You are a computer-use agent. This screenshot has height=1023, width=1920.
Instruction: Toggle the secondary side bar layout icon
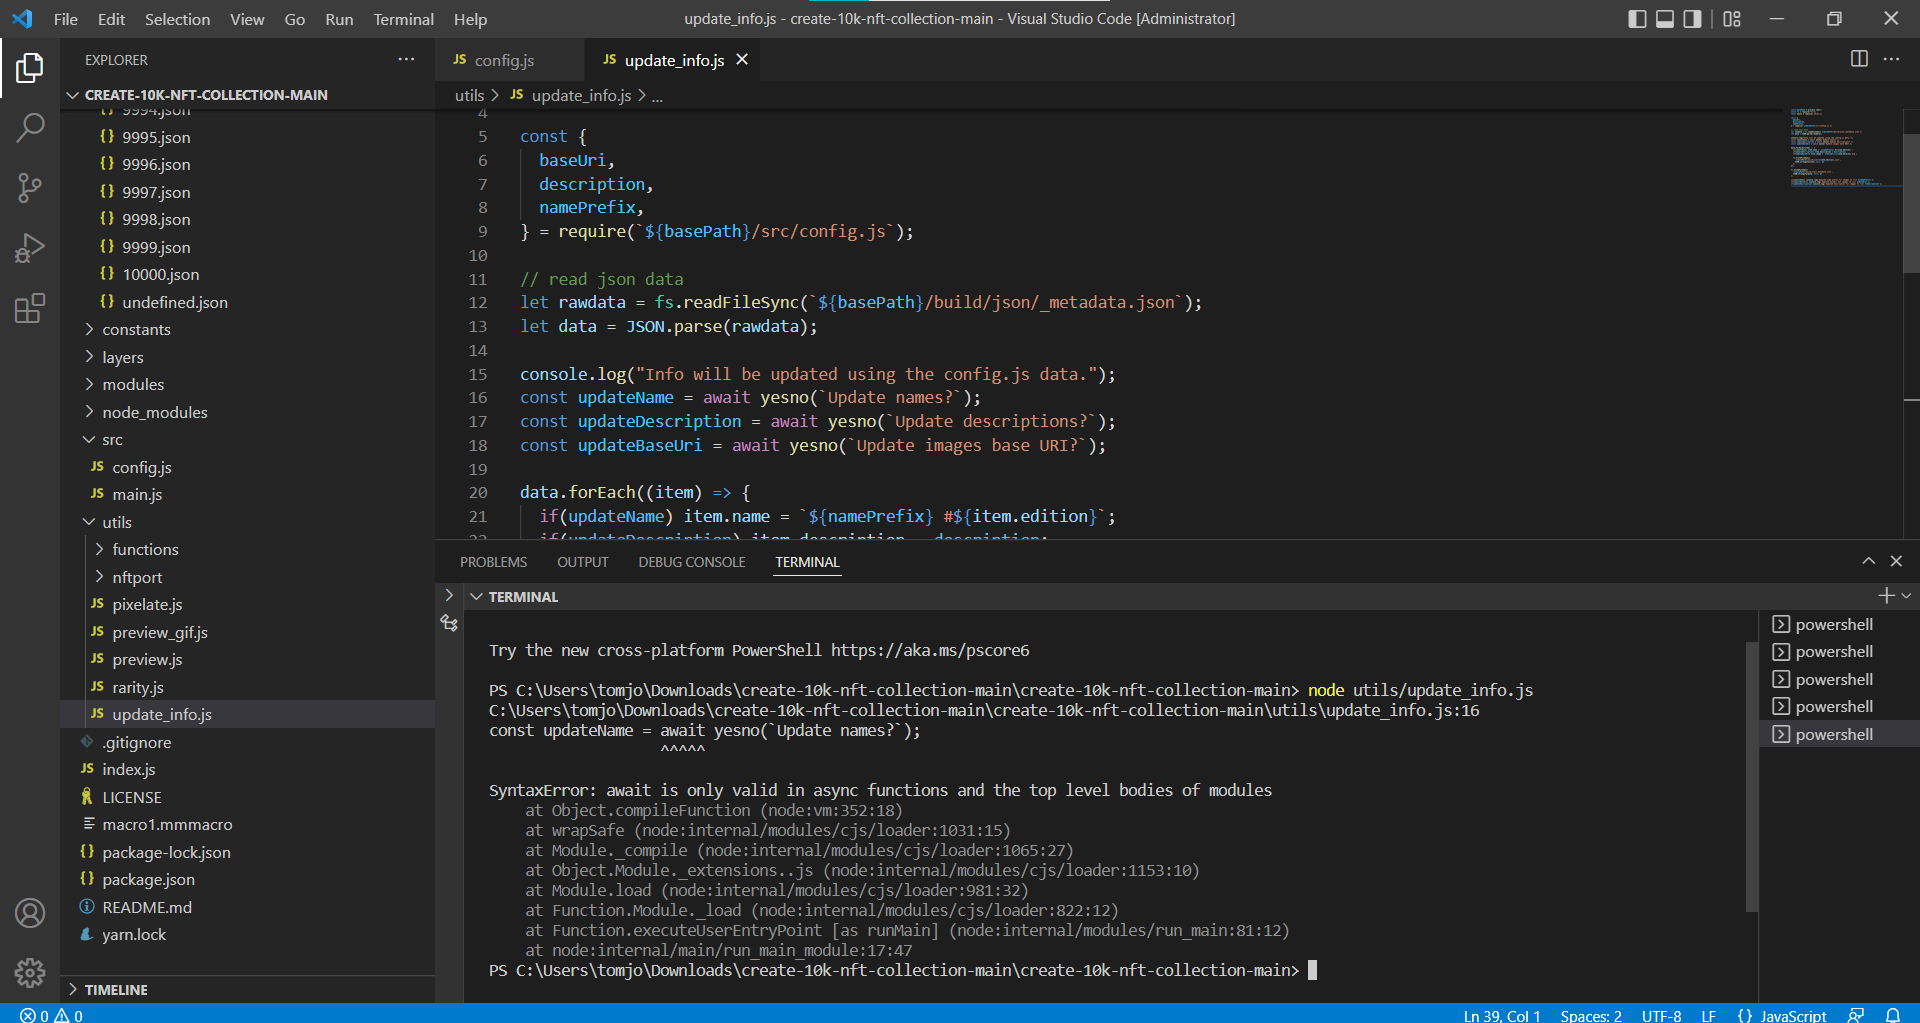[1692, 19]
